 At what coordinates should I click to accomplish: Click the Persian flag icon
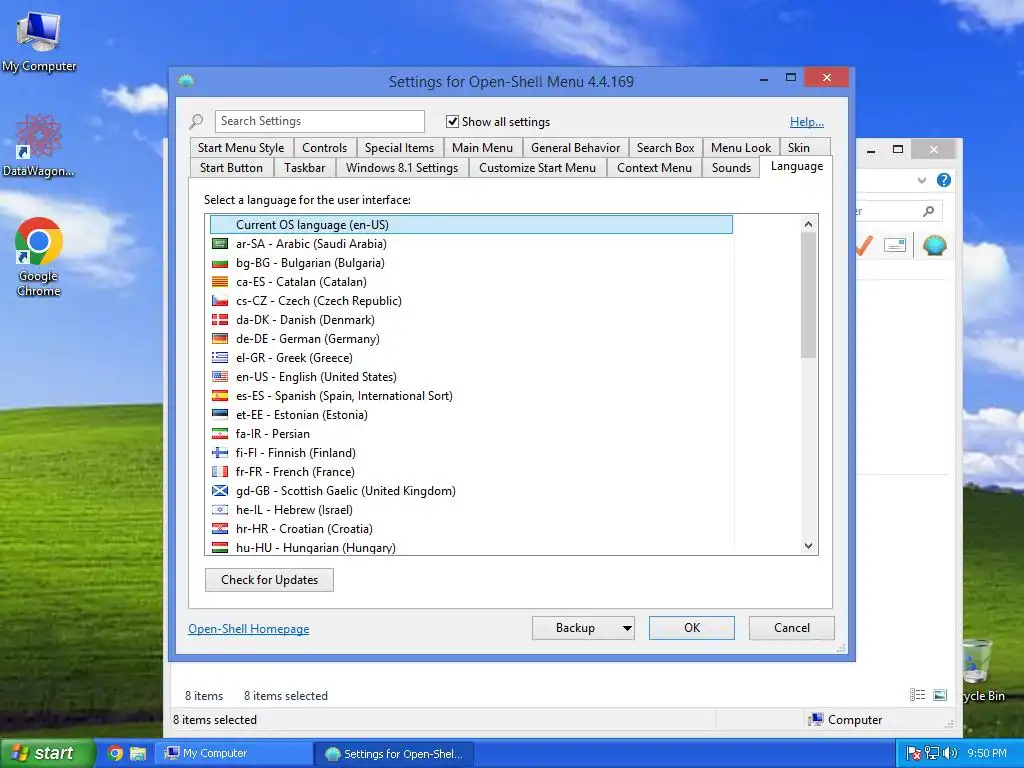pos(220,433)
